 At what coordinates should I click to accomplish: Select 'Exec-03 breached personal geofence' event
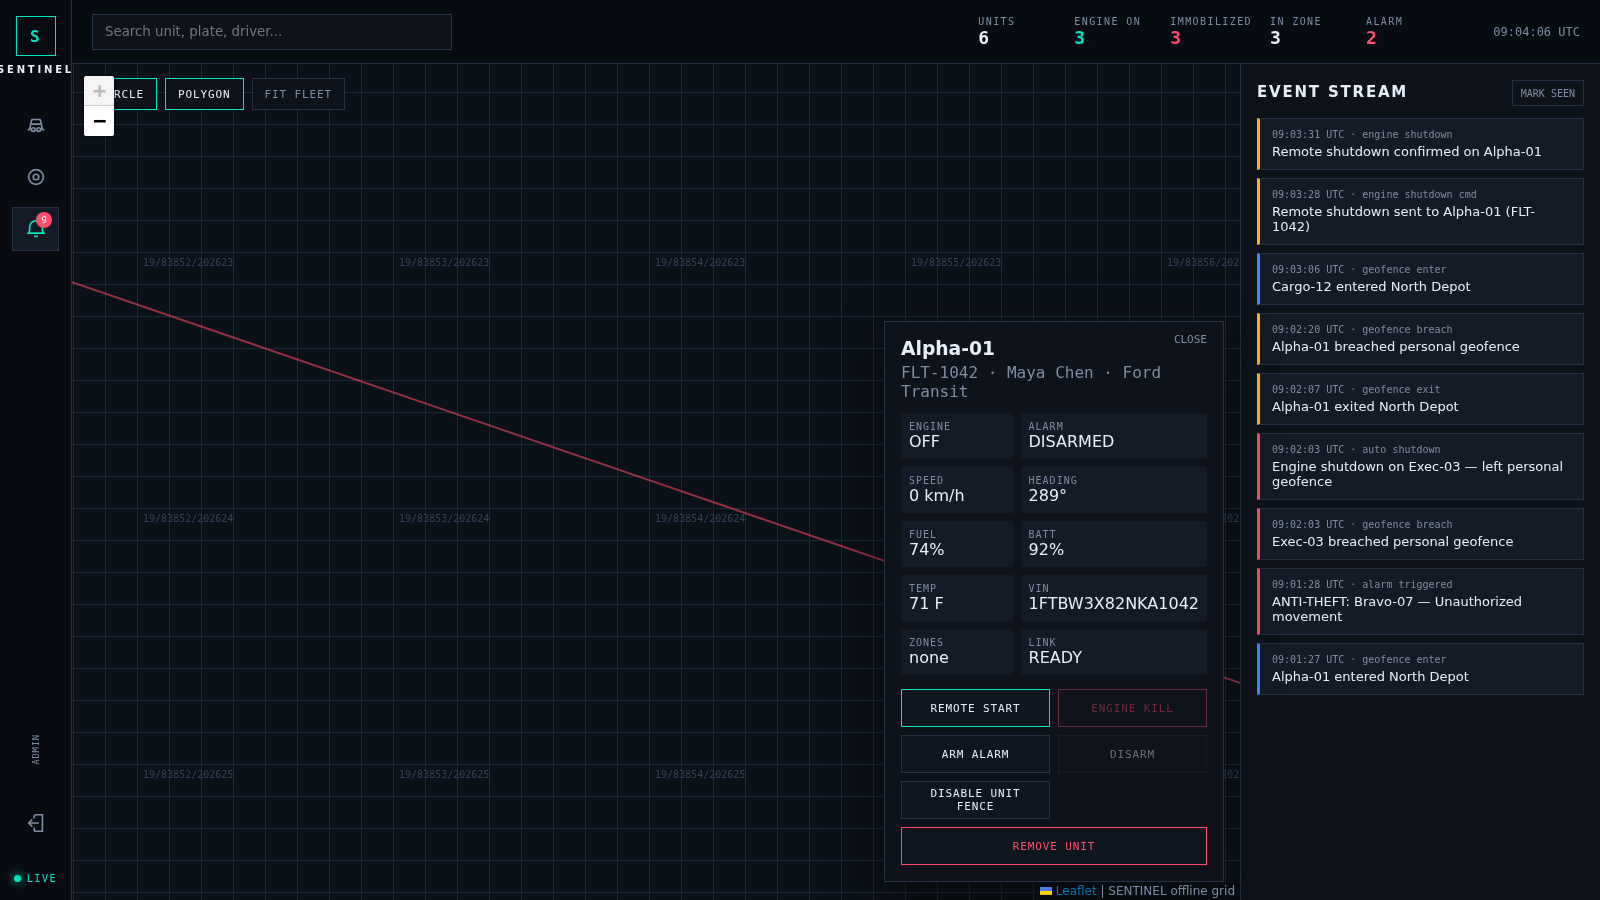(x=1420, y=534)
